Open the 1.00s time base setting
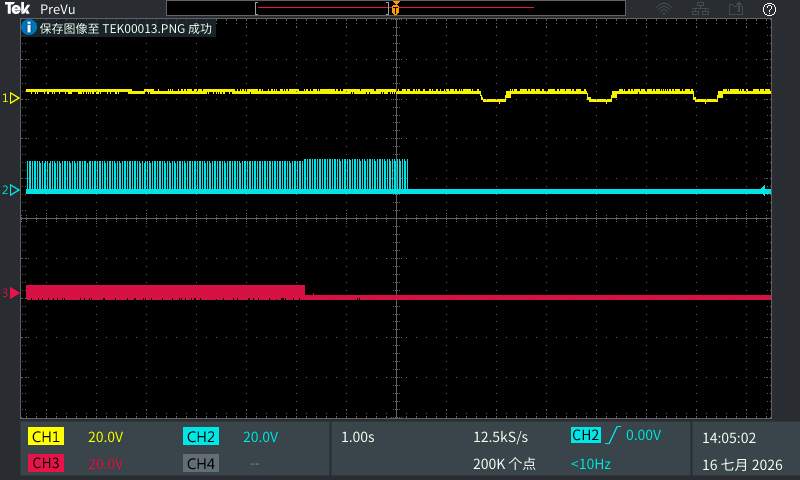 [x=358, y=437]
